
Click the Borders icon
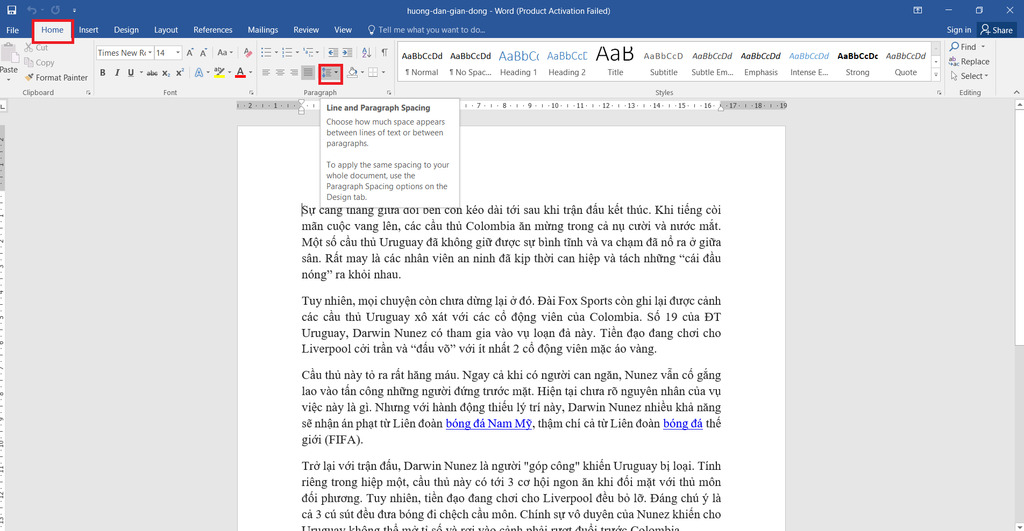[x=373, y=72]
